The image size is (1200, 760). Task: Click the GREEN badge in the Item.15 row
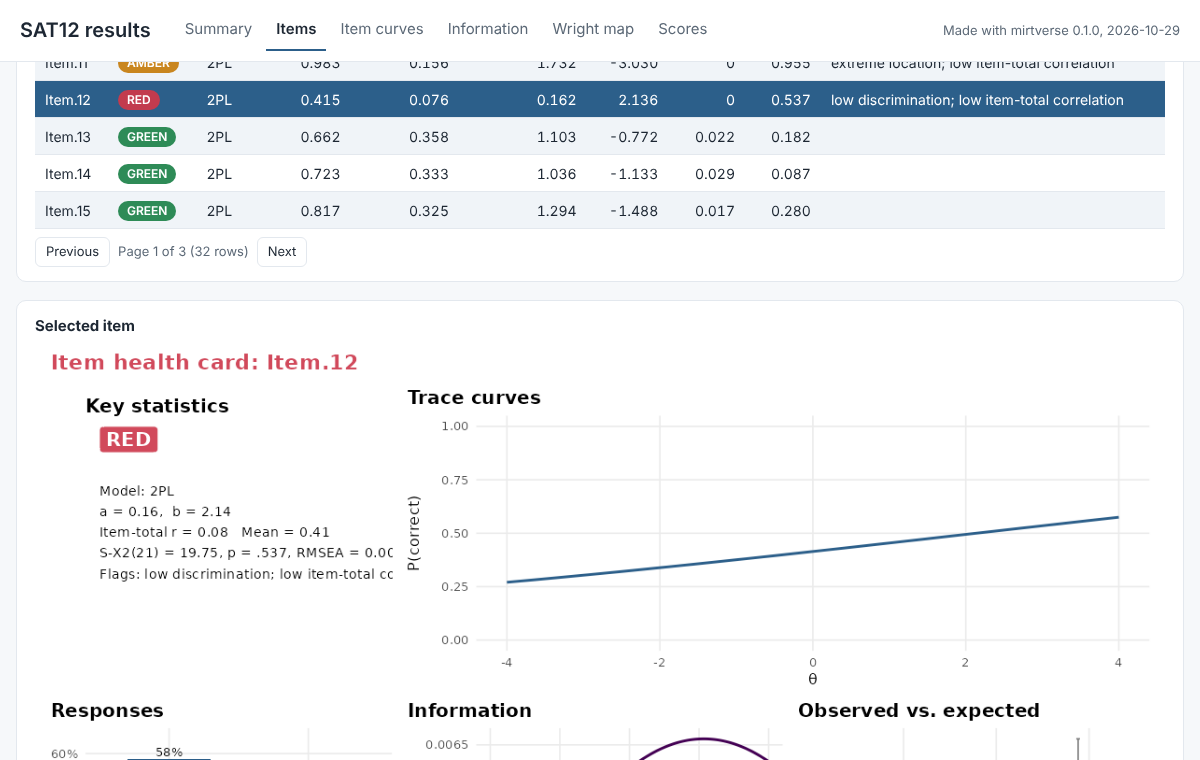pyautogui.click(x=147, y=211)
